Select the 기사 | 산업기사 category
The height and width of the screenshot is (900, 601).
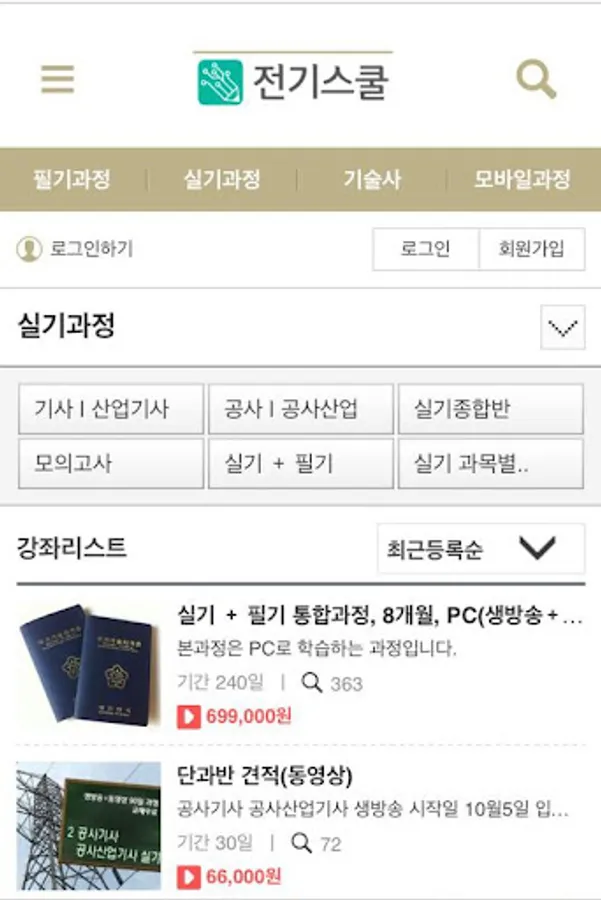pos(111,409)
